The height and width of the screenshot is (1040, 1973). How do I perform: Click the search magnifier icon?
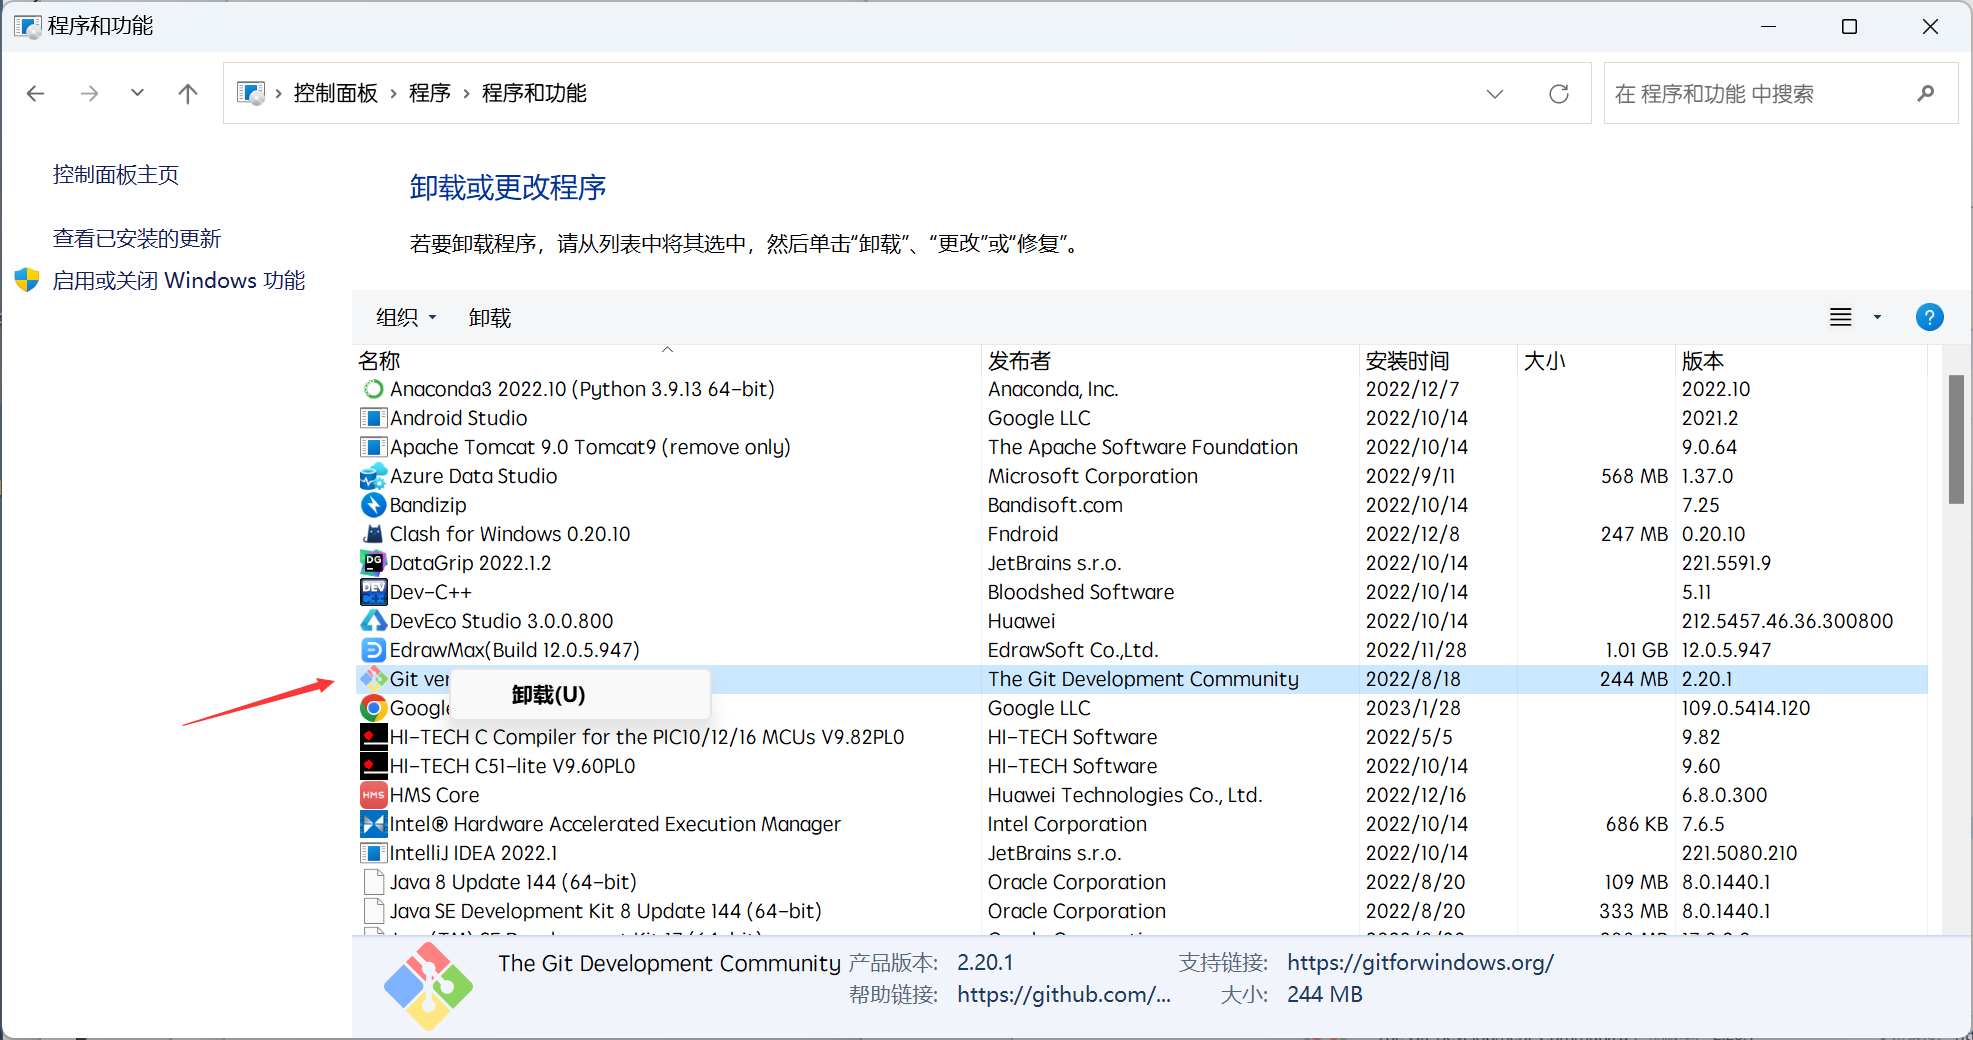point(1926,93)
